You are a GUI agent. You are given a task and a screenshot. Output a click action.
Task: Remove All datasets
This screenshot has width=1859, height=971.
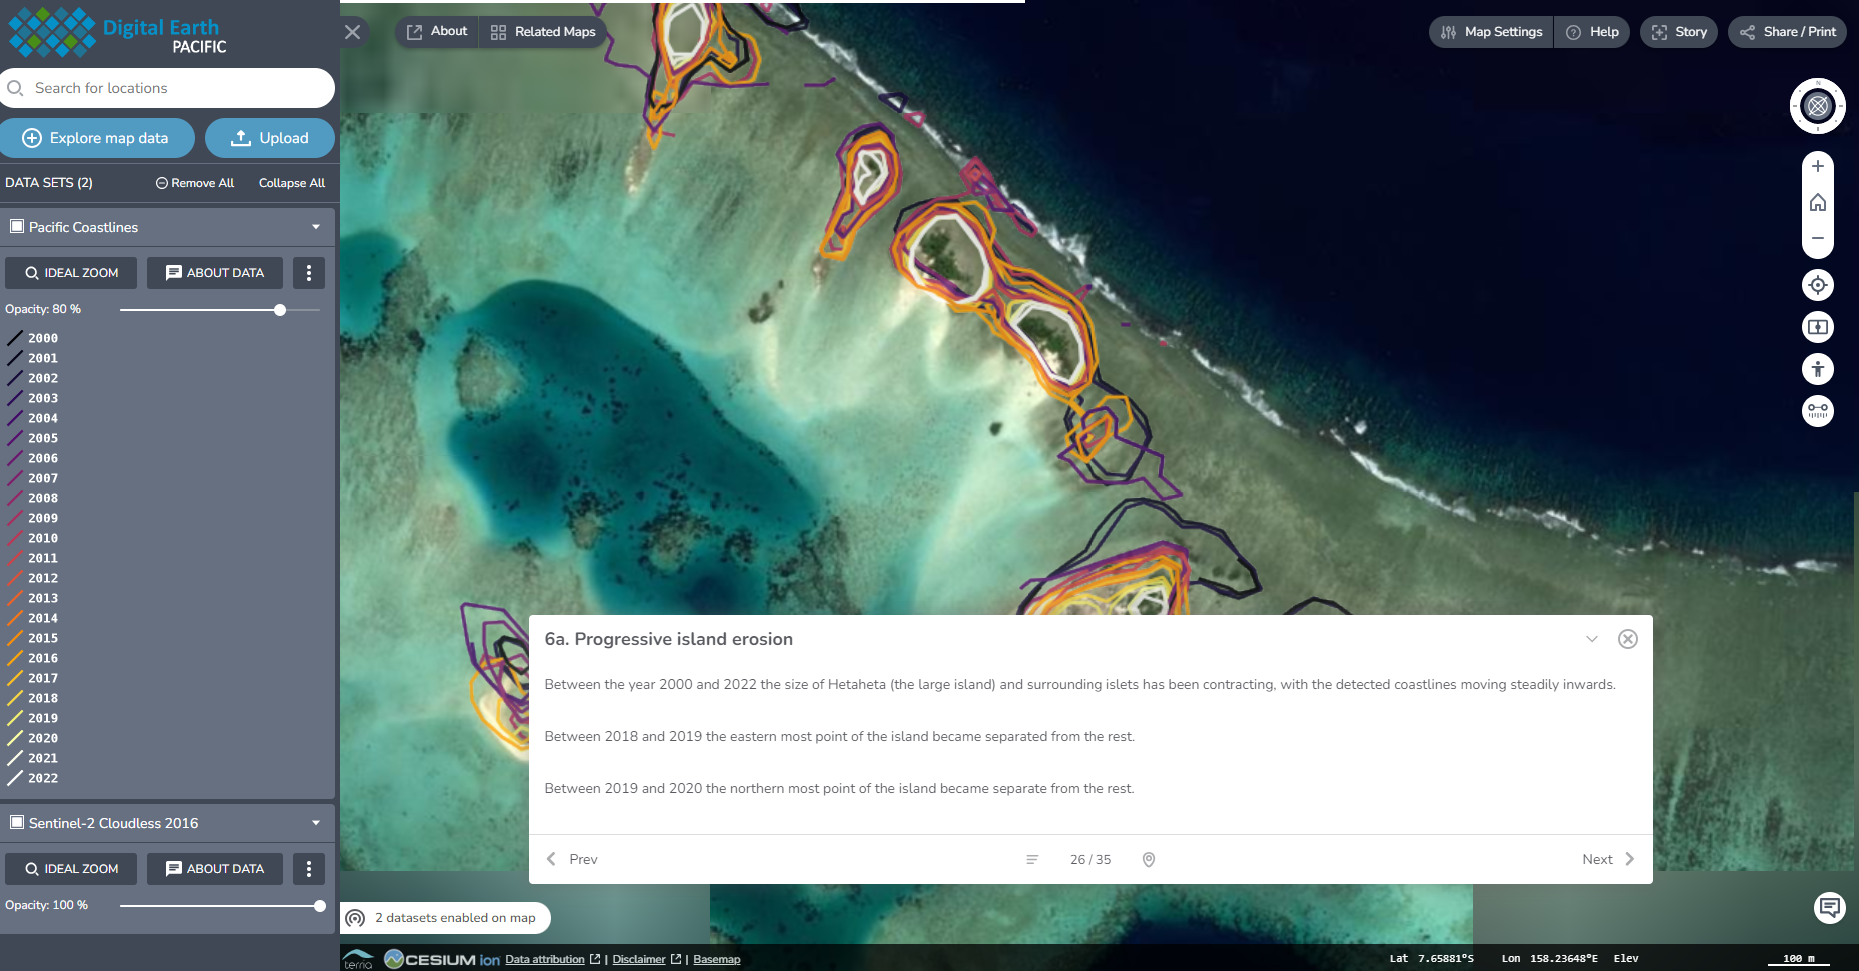[195, 183]
